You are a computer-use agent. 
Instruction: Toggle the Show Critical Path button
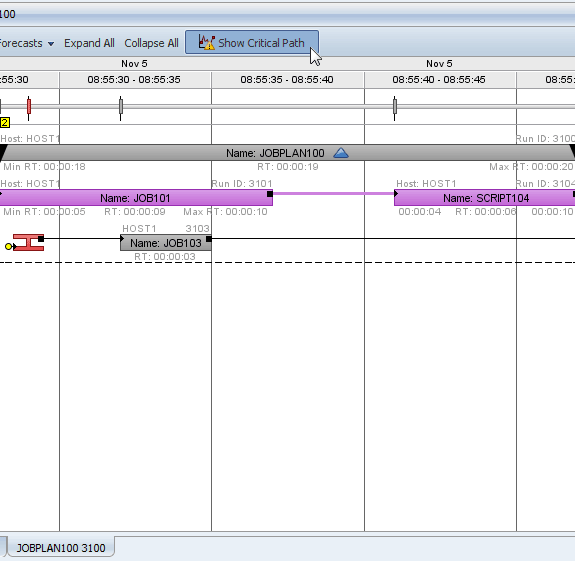pyautogui.click(x=252, y=42)
